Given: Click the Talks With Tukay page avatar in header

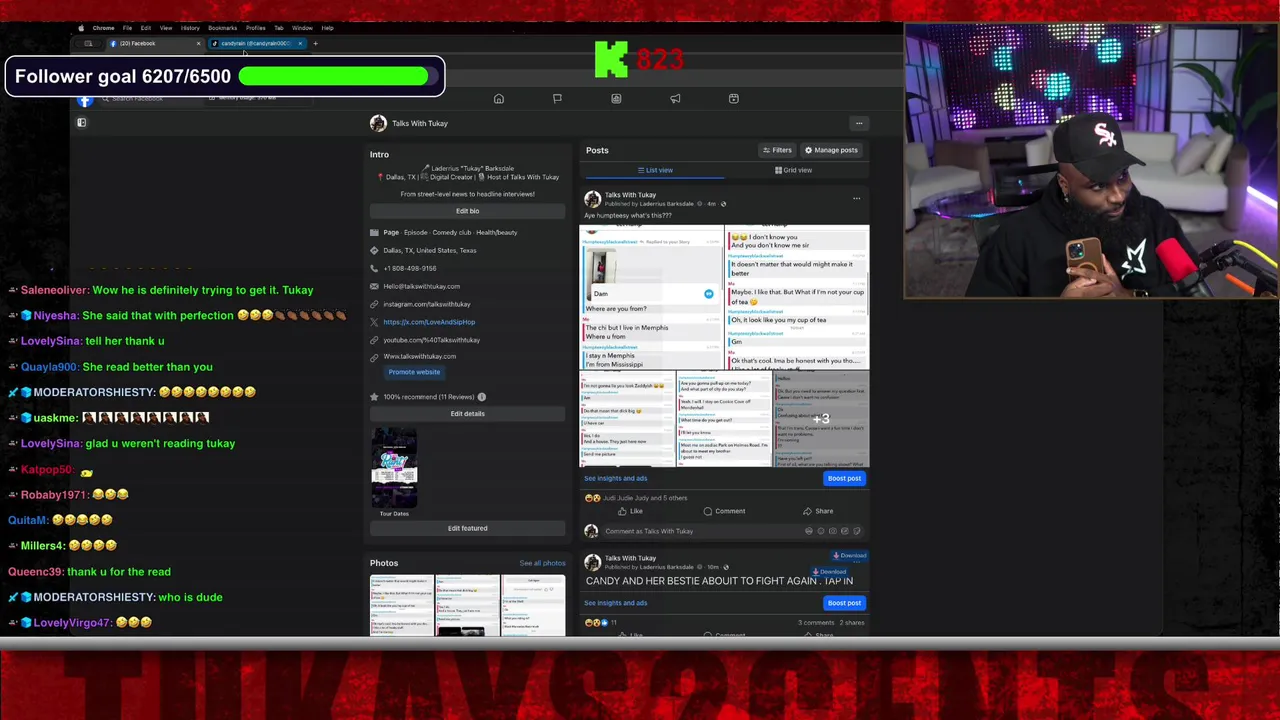Looking at the screenshot, I should [378, 123].
